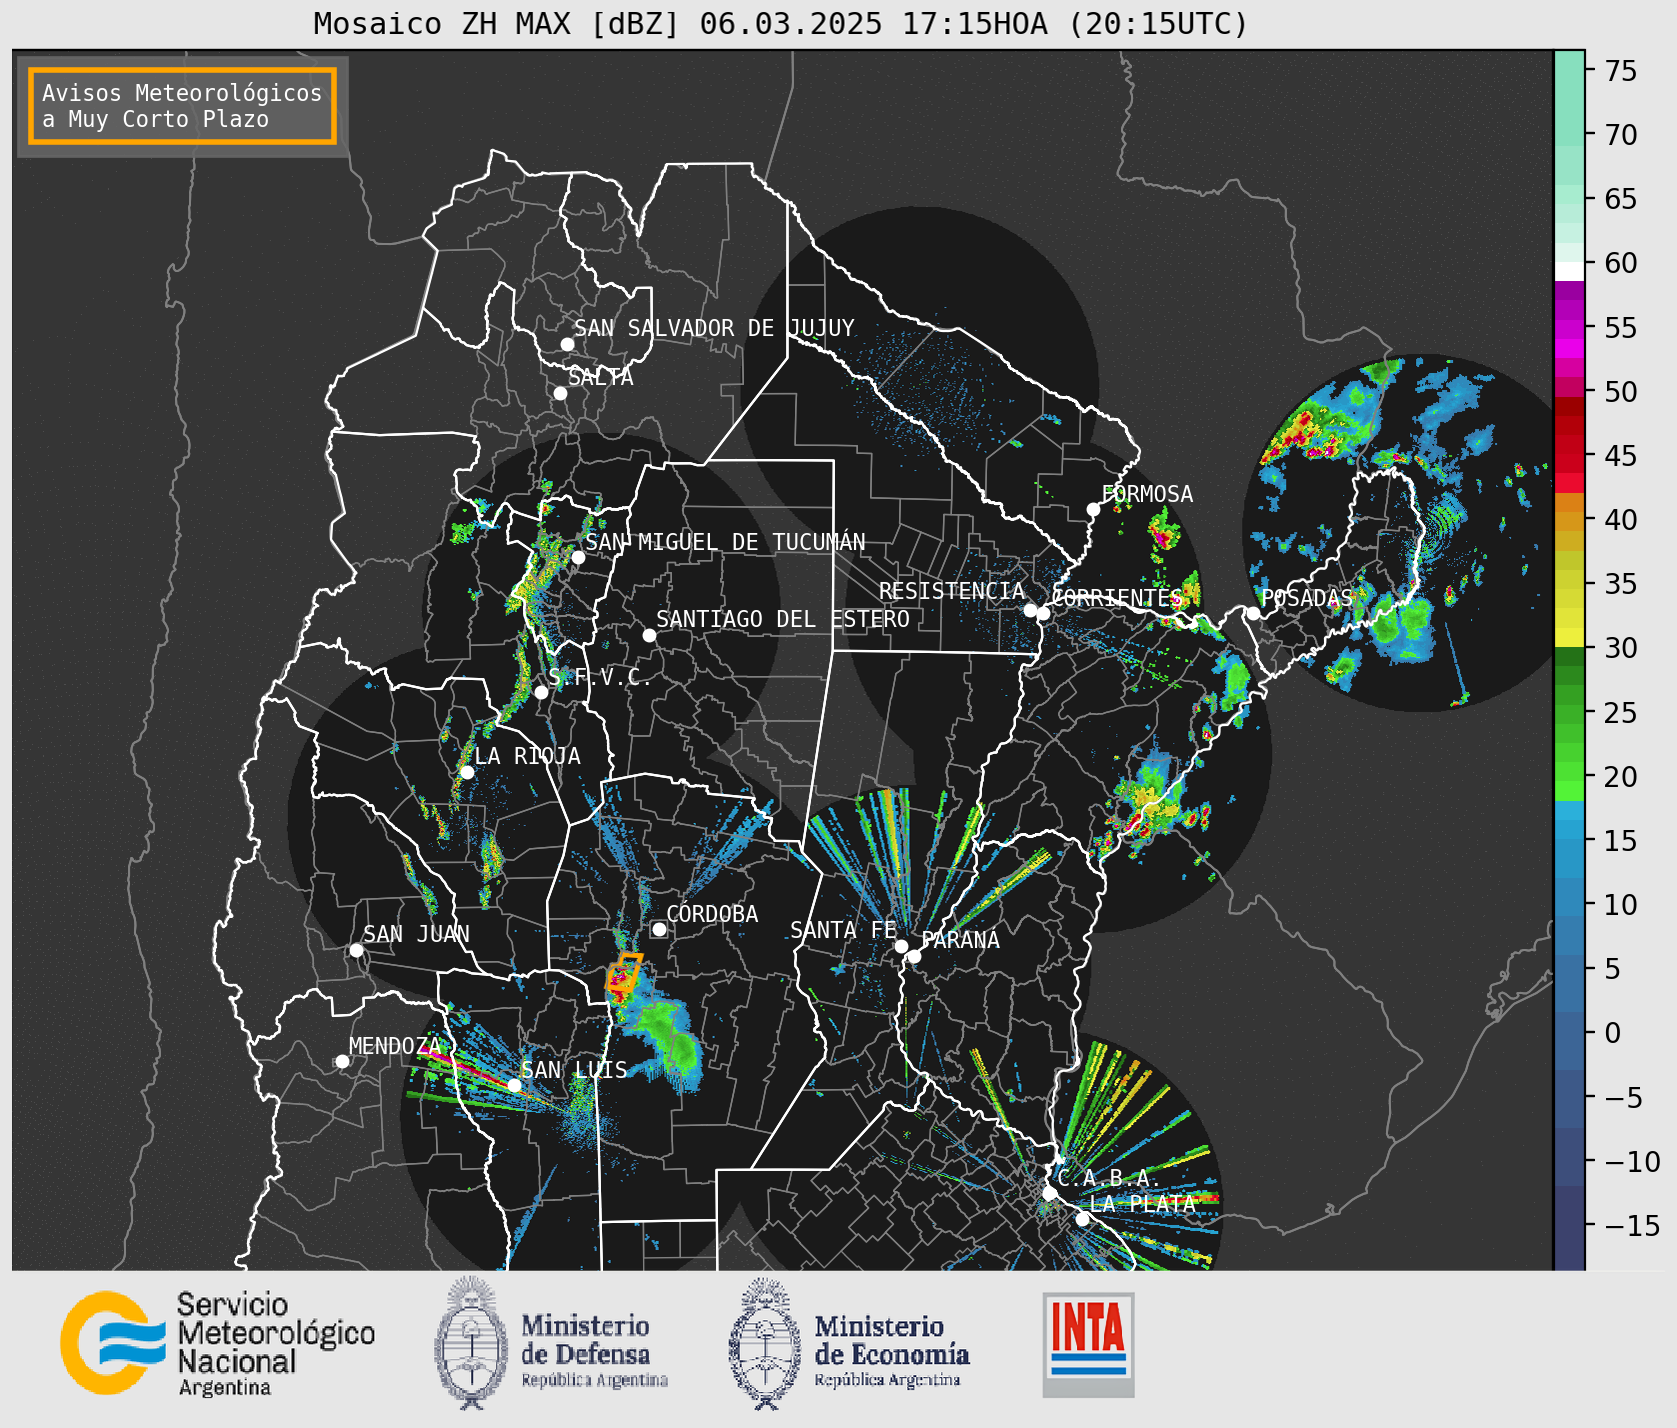Click the FORMOSA label
Screen dimensions: 1677x1428
pyautogui.click(x=1147, y=494)
